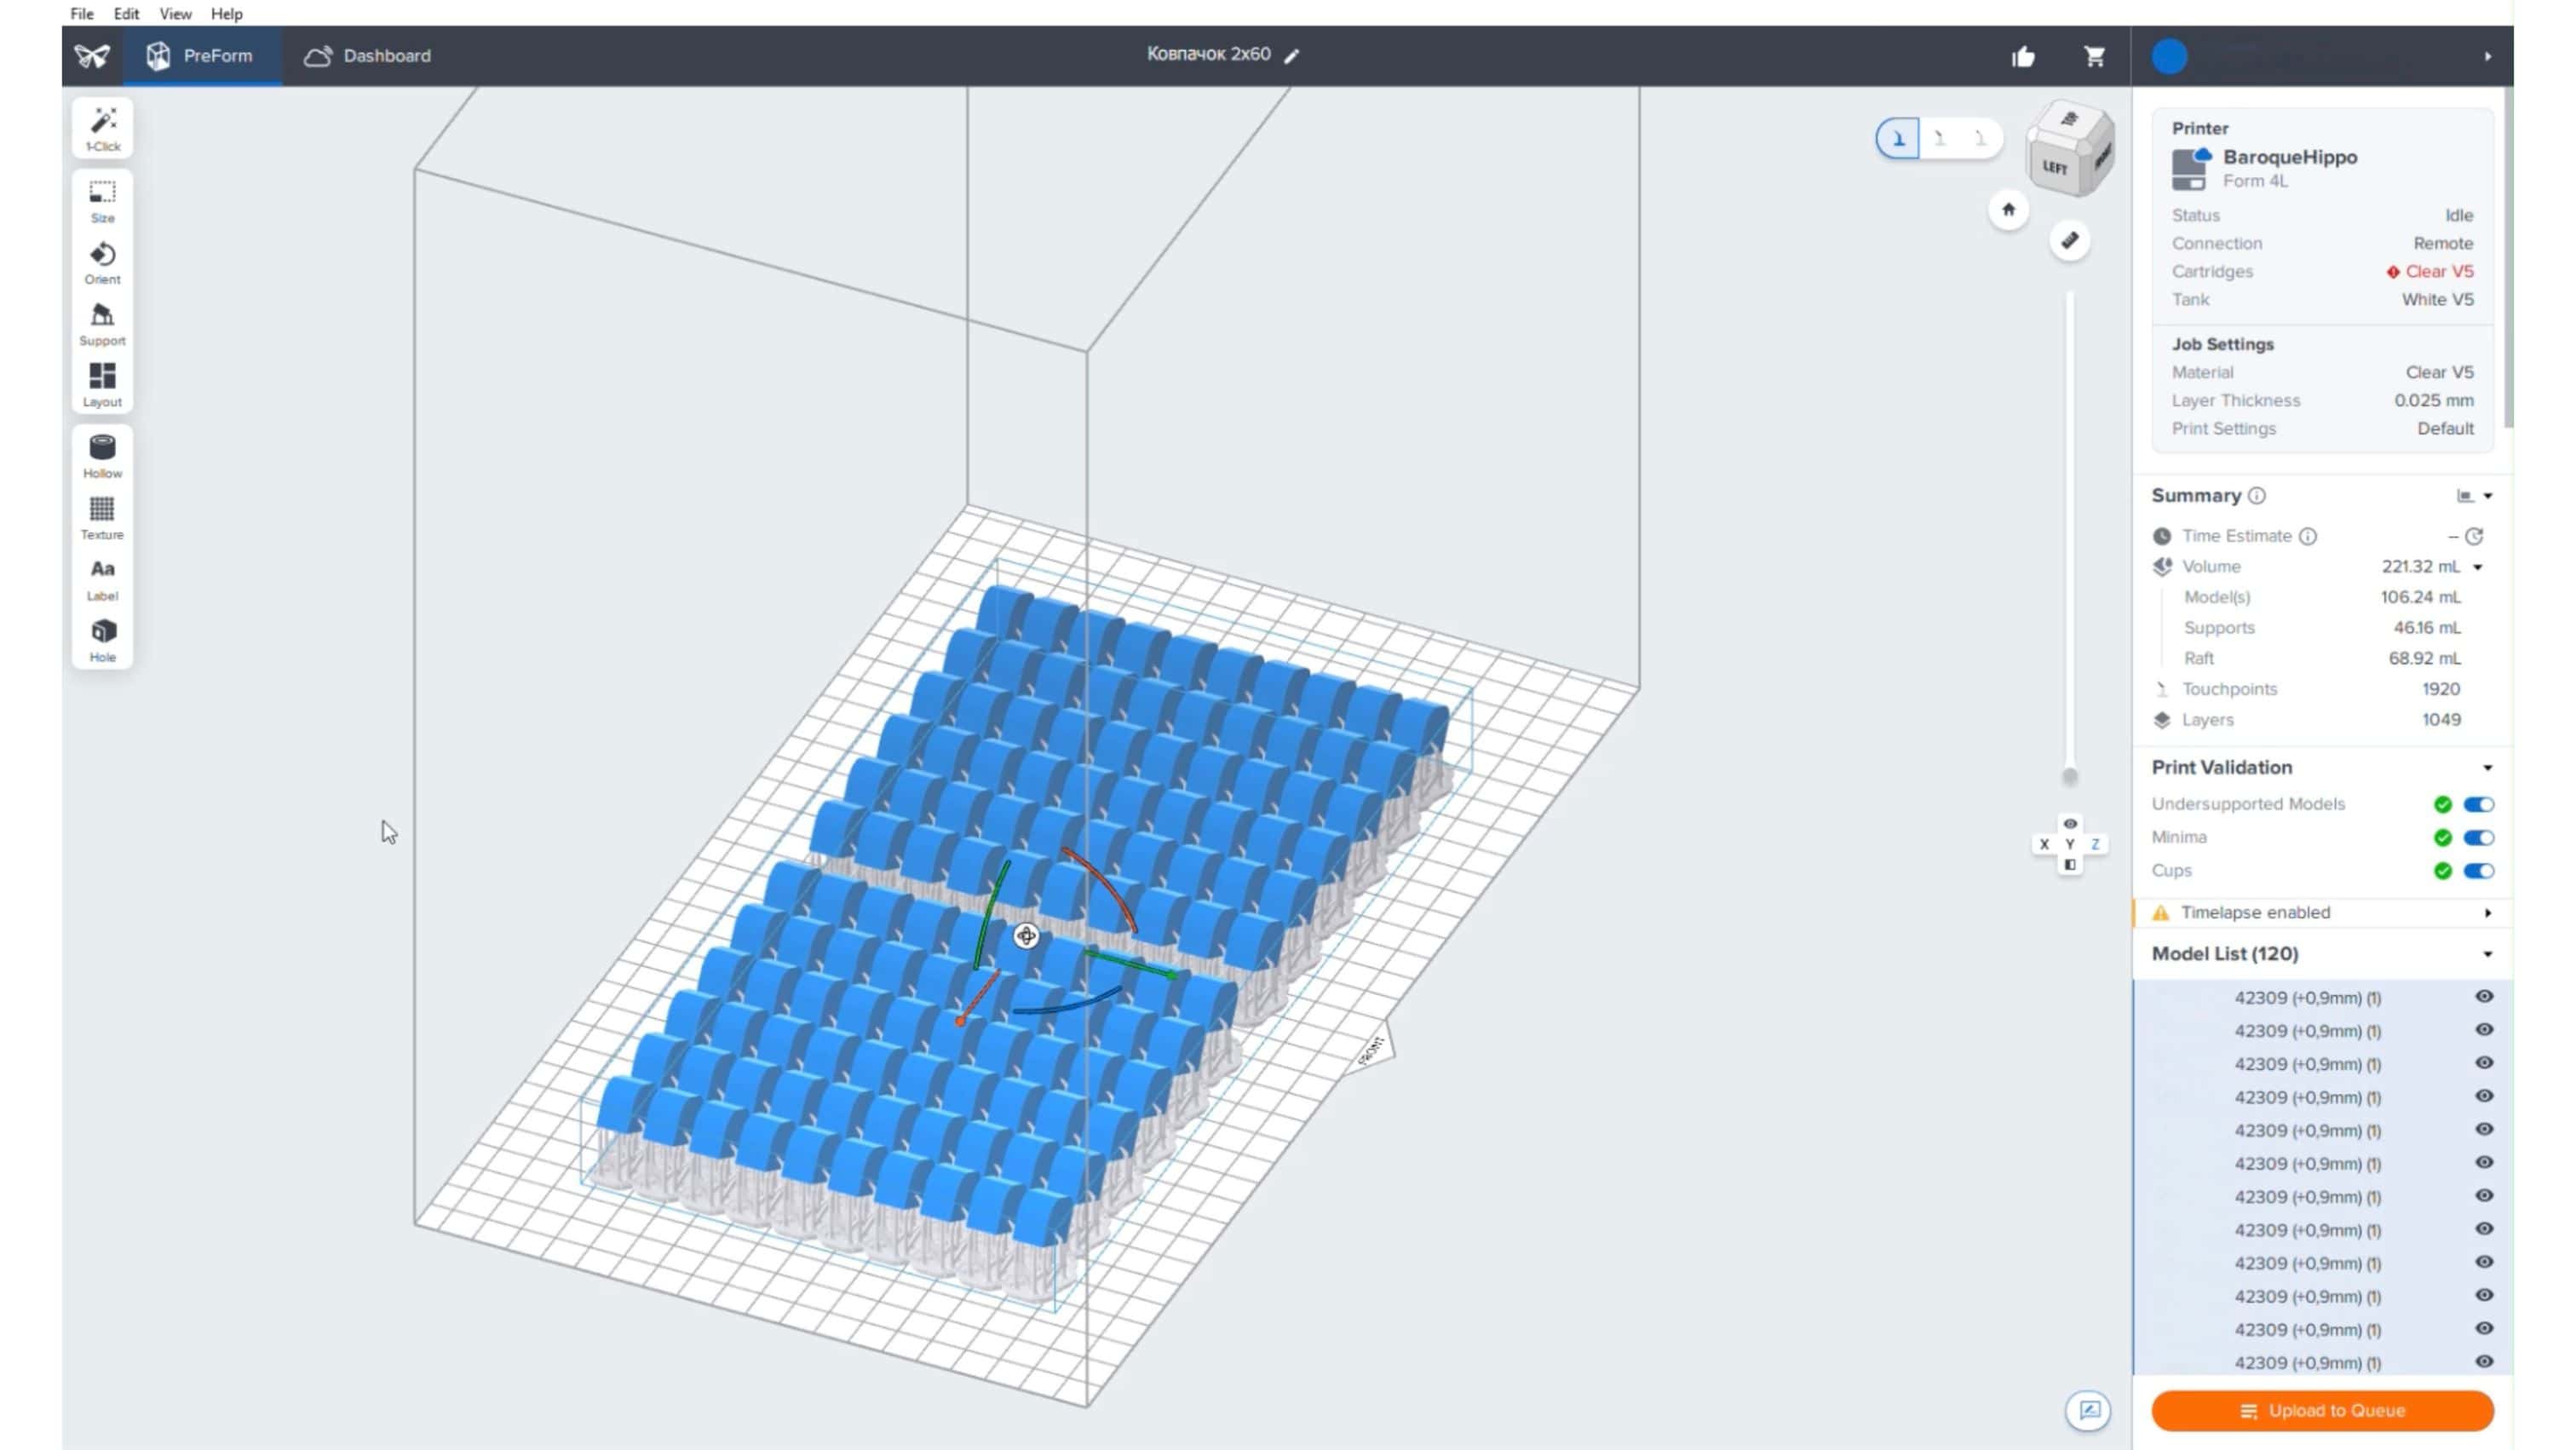Click the home view reset icon
This screenshot has height=1450, width=2576.
(x=2008, y=210)
